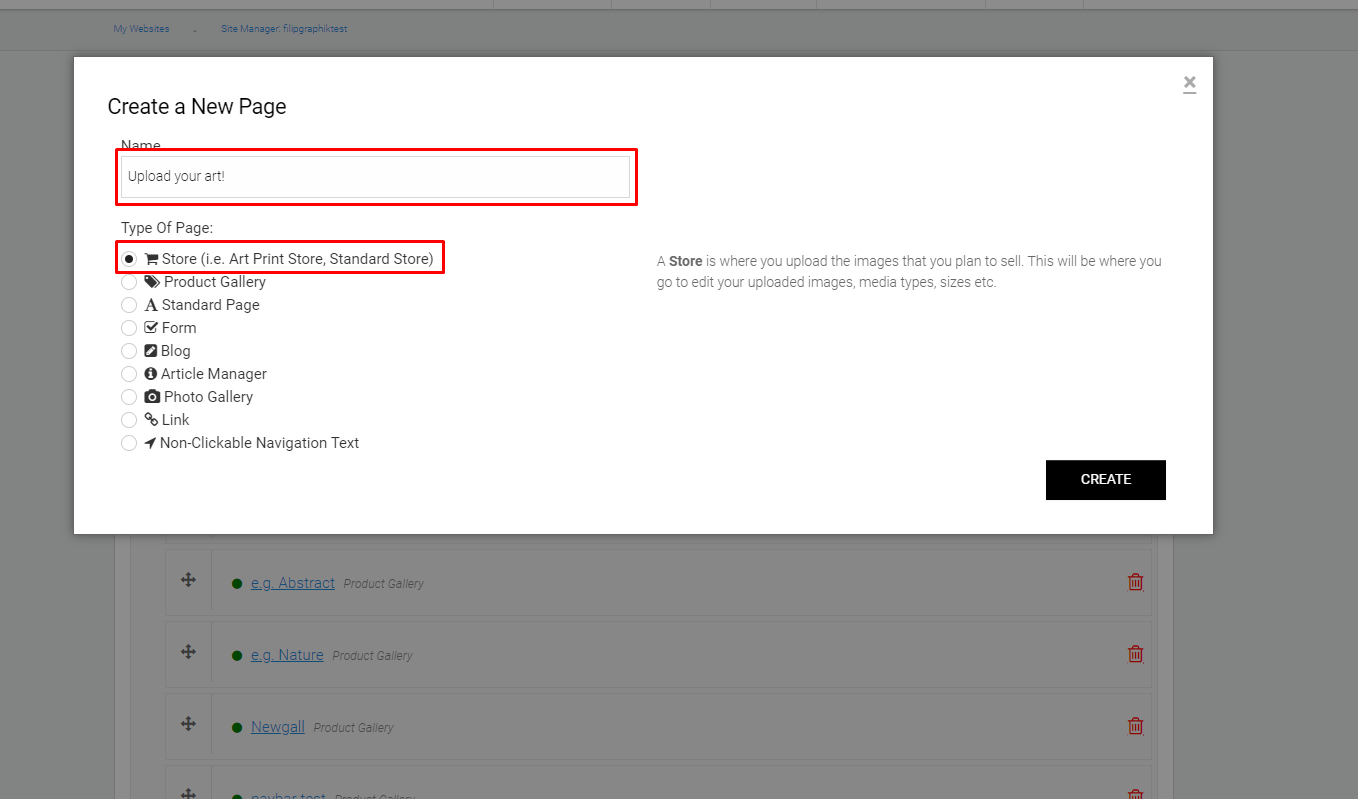
Task: Pick the Form page type option
Action: pos(129,328)
